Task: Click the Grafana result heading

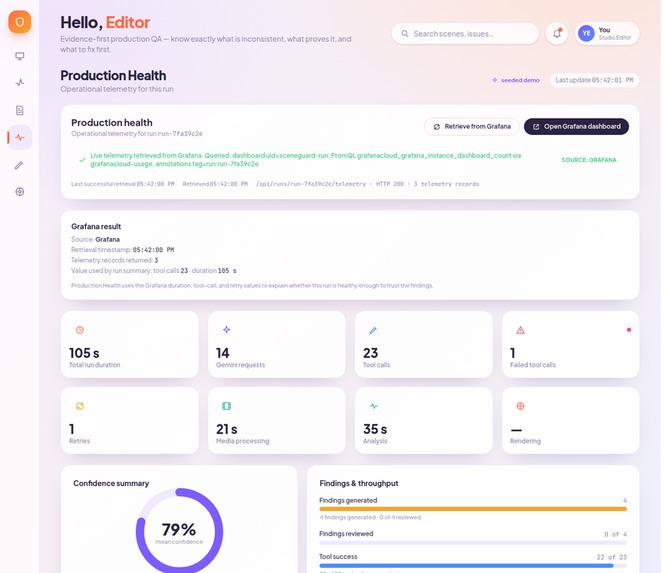Action: click(96, 226)
